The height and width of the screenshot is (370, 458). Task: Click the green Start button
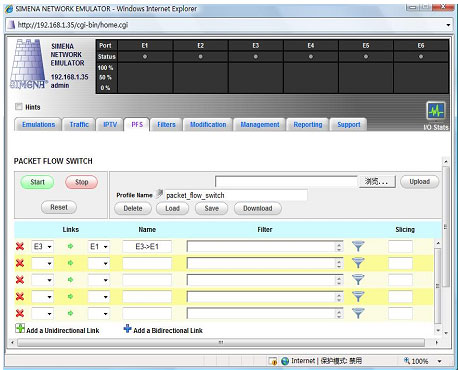(x=37, y=182)
